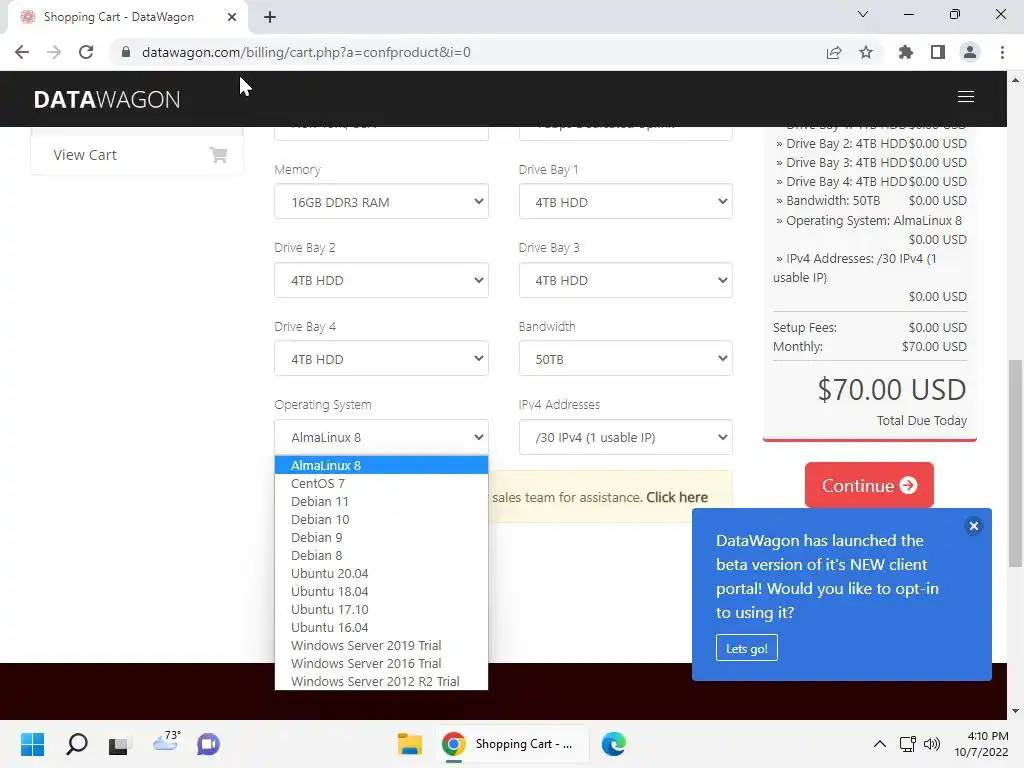The height and width of the screenshot is (768, 1024).
Task: Open the tab search chevron
Action: 863,14
